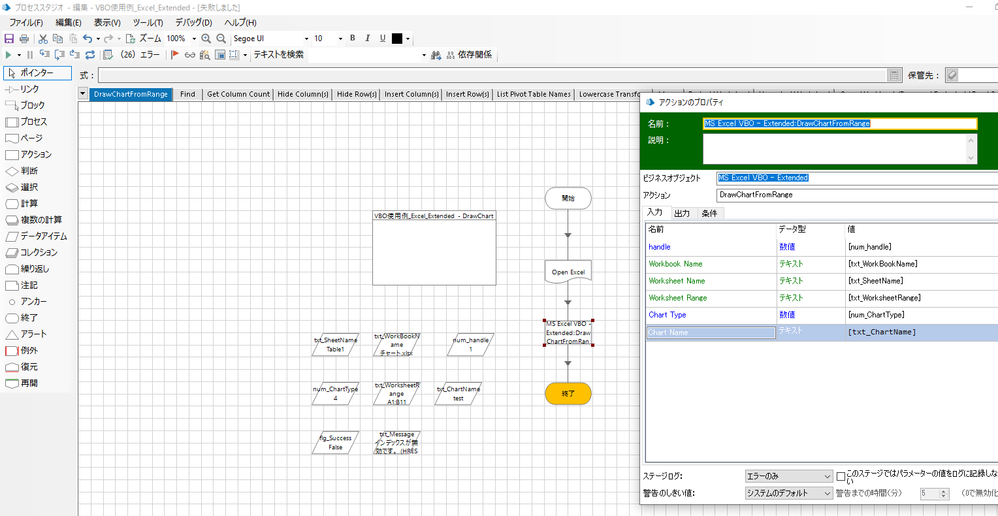Viewport: 998px width, 516px height.
Task: Zoom in with the magnifier plus icon
Action: 206,38
